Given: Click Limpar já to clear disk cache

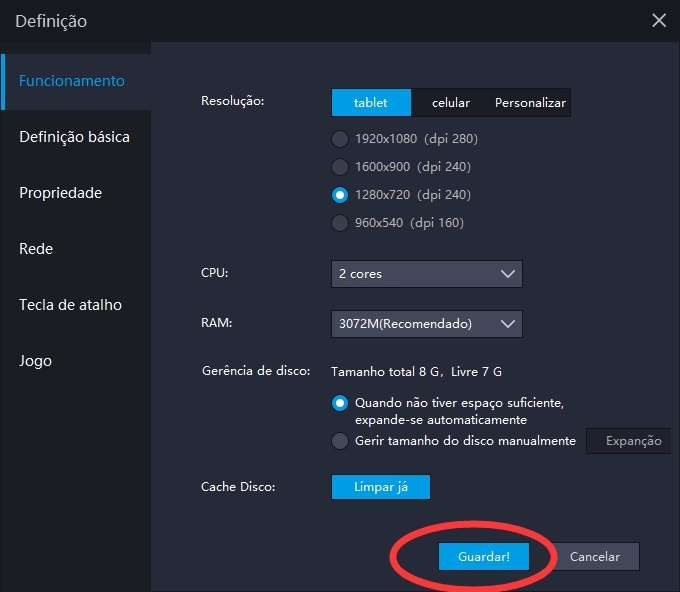Looking at the screenshot, I should point(380,487).
